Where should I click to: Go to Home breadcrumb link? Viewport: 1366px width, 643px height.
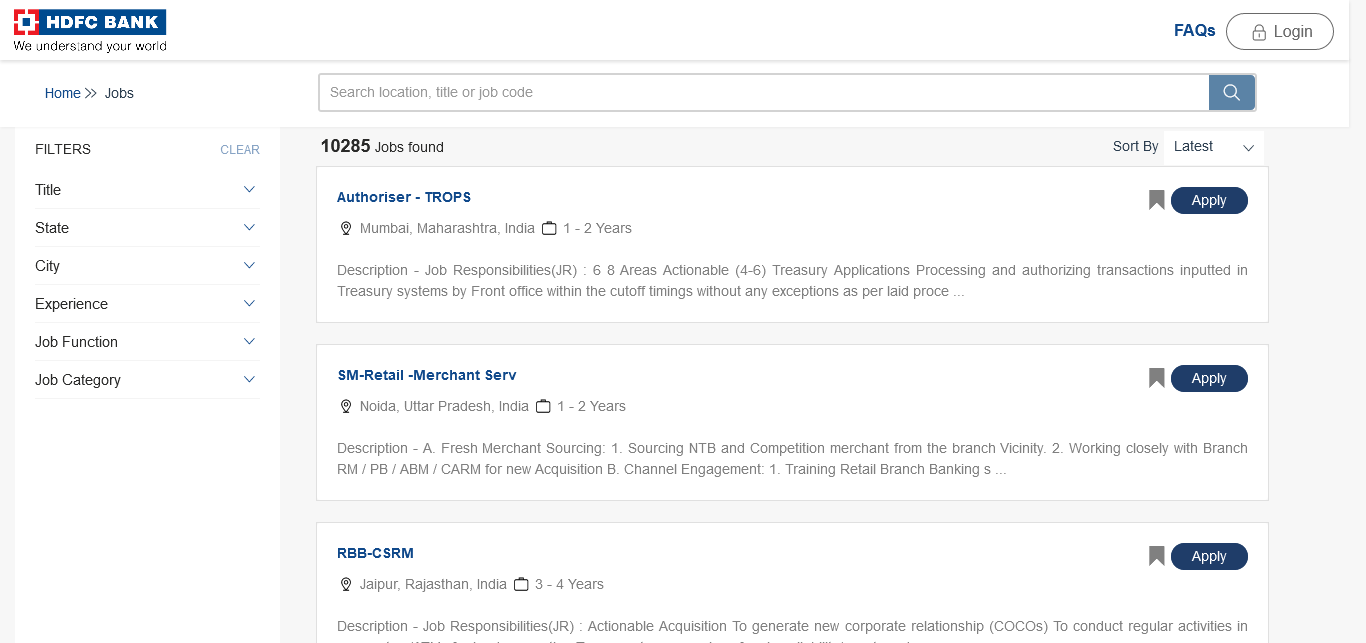62,93
